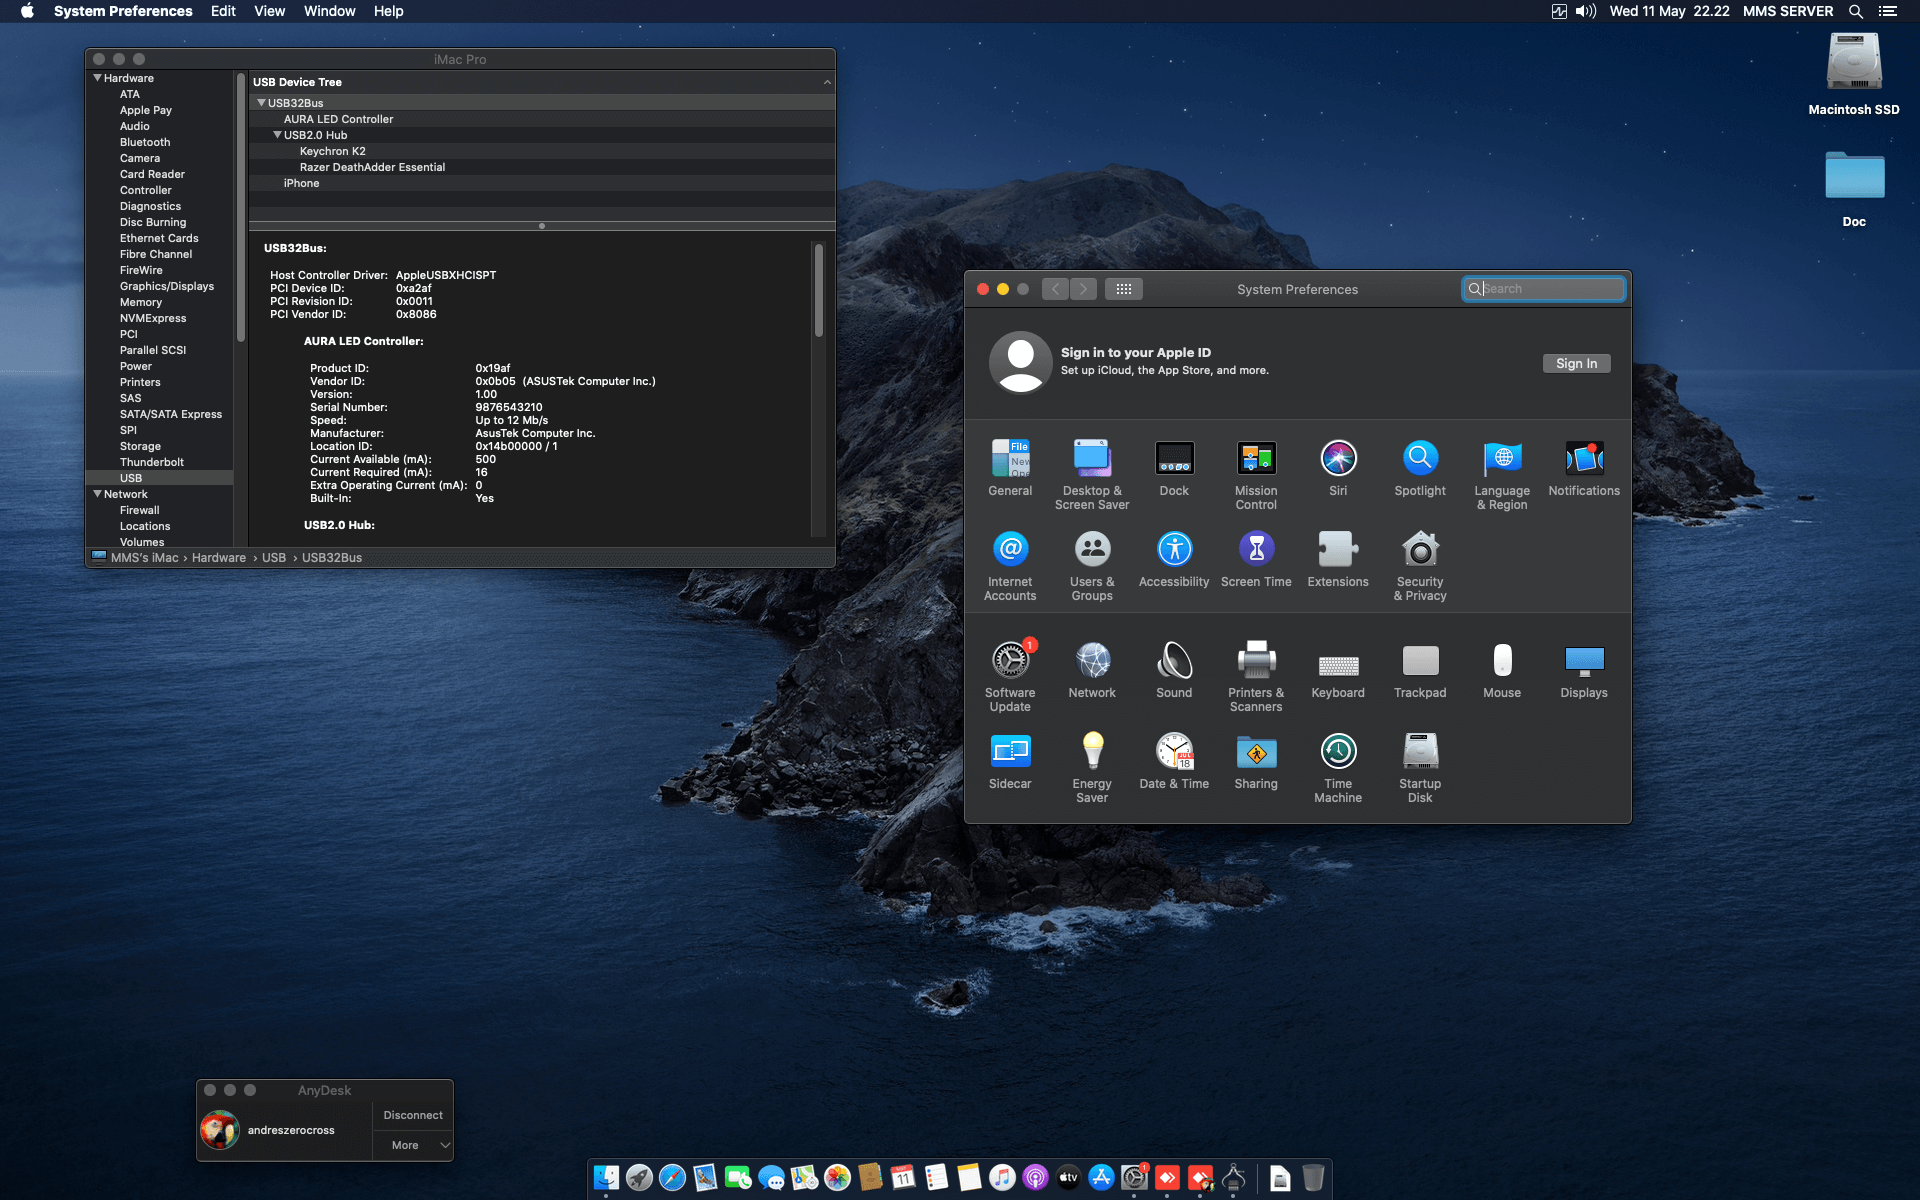Image resolution: width=1920 pixels, height=1200 pixels.
Task: Open Spotlight search from menu bar
Action: tap(1855, 11)
